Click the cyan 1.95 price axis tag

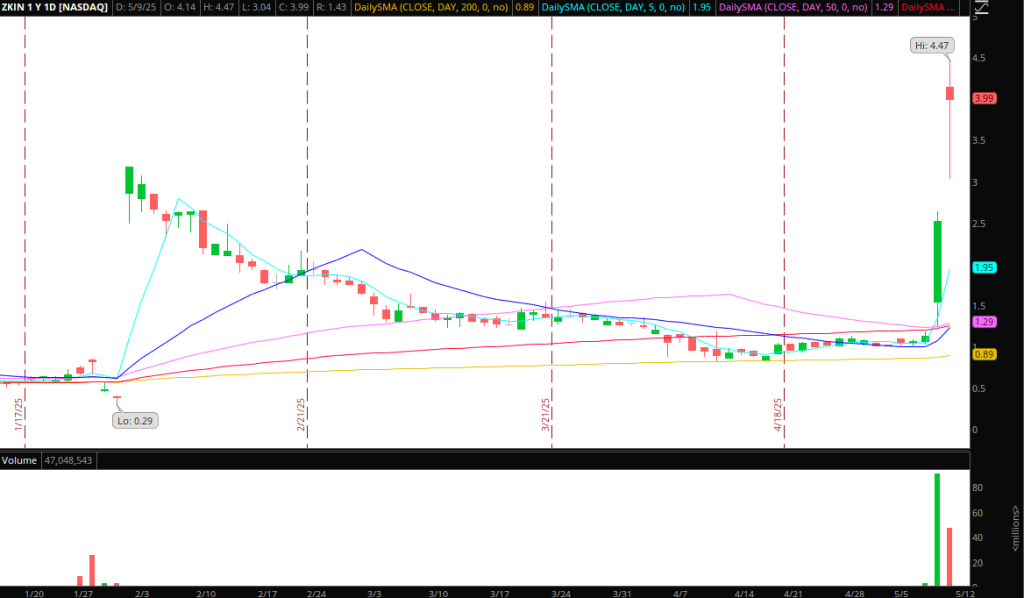[x=984, y=268]
